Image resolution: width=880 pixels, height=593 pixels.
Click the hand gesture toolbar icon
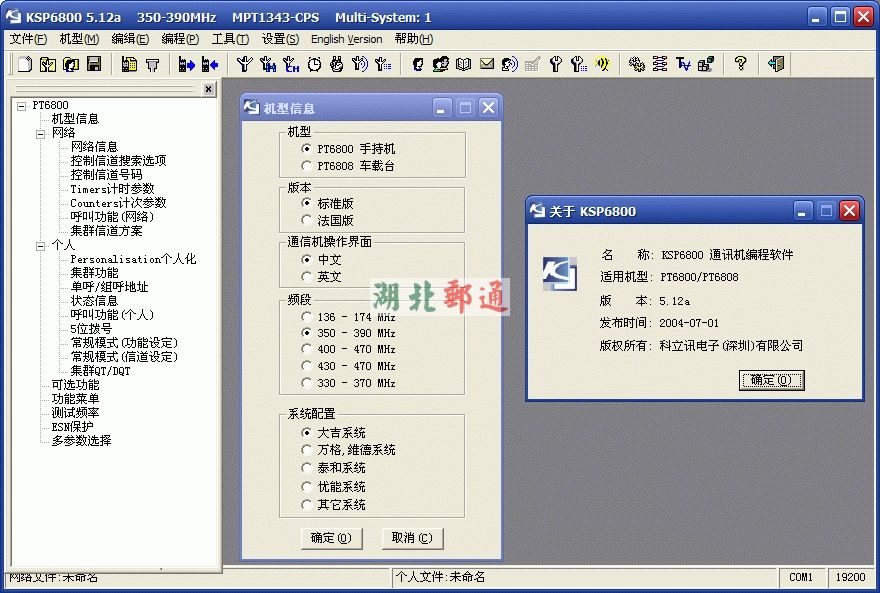(337, 64)
